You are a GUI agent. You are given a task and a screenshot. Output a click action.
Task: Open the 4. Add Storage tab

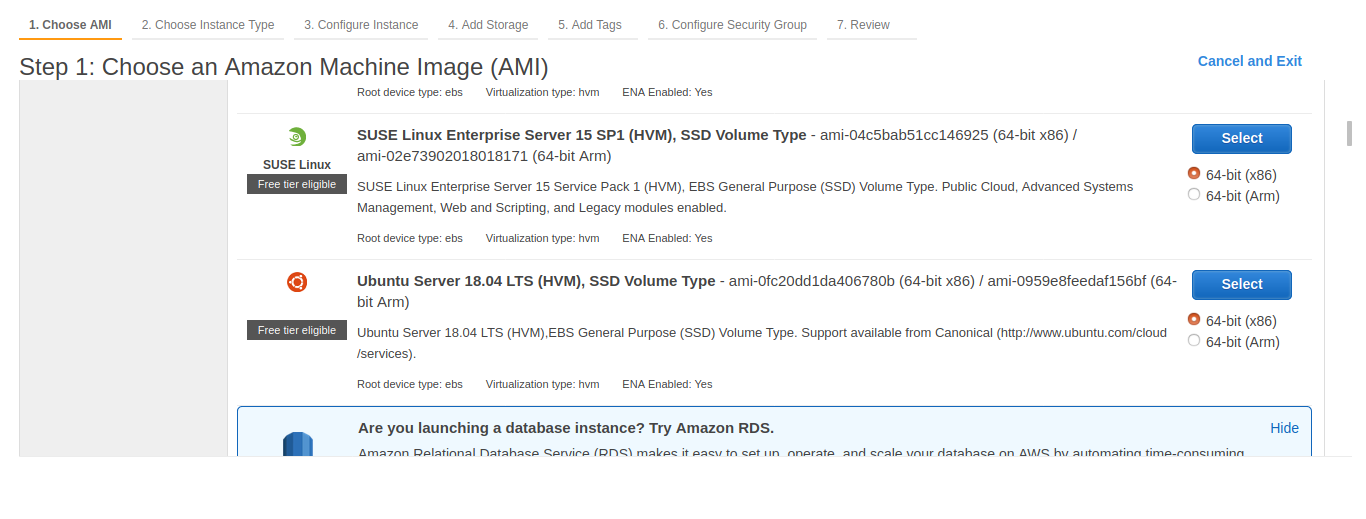coord(488,25)
